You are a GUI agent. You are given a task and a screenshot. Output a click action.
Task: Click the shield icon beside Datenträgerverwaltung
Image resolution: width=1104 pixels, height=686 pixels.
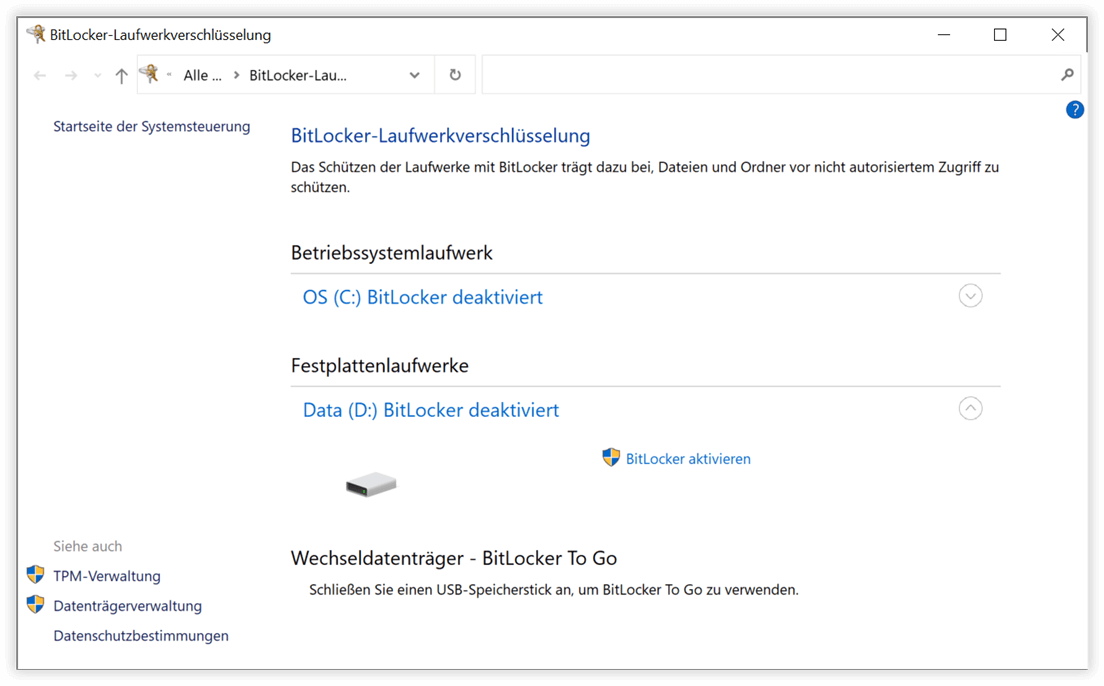pos(35,604)
